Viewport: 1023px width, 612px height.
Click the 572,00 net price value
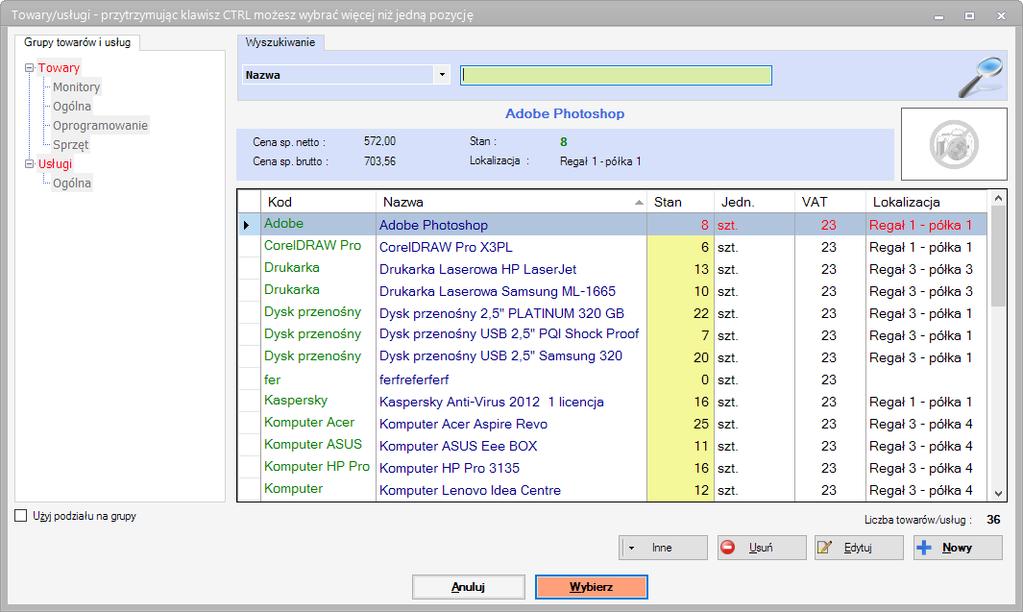pos(380,142)
